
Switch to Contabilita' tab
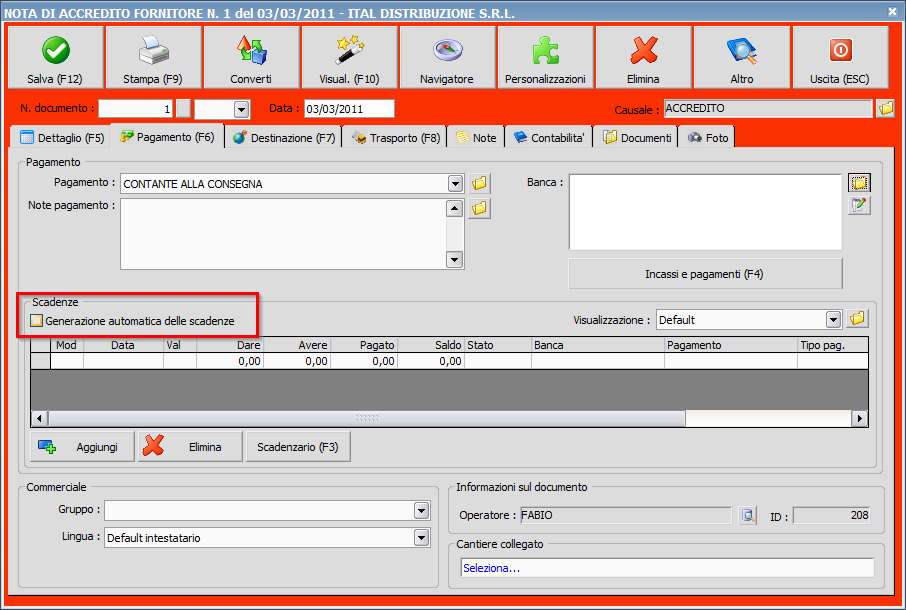pyautogui.click(x=549, y=137)
